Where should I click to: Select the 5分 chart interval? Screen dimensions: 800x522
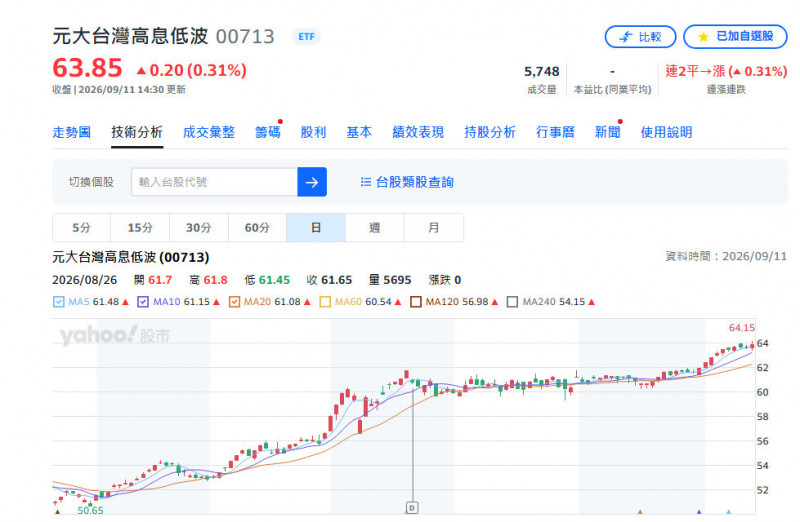(x=82, y=228)
